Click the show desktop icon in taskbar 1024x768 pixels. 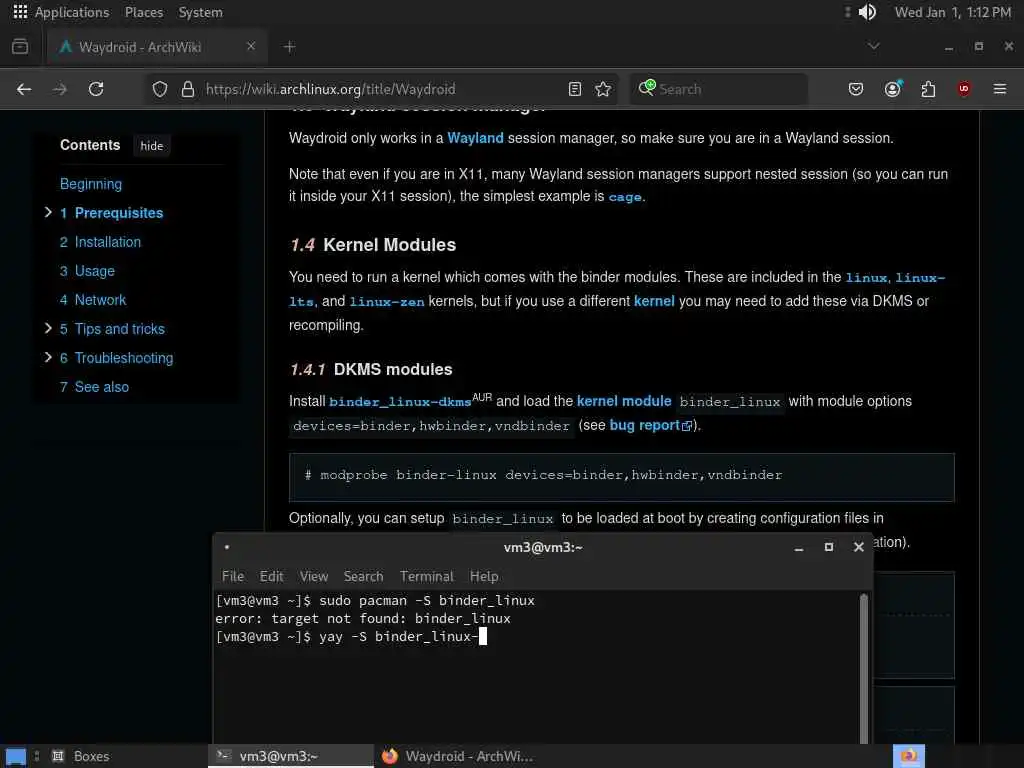(x=16, y=756)
